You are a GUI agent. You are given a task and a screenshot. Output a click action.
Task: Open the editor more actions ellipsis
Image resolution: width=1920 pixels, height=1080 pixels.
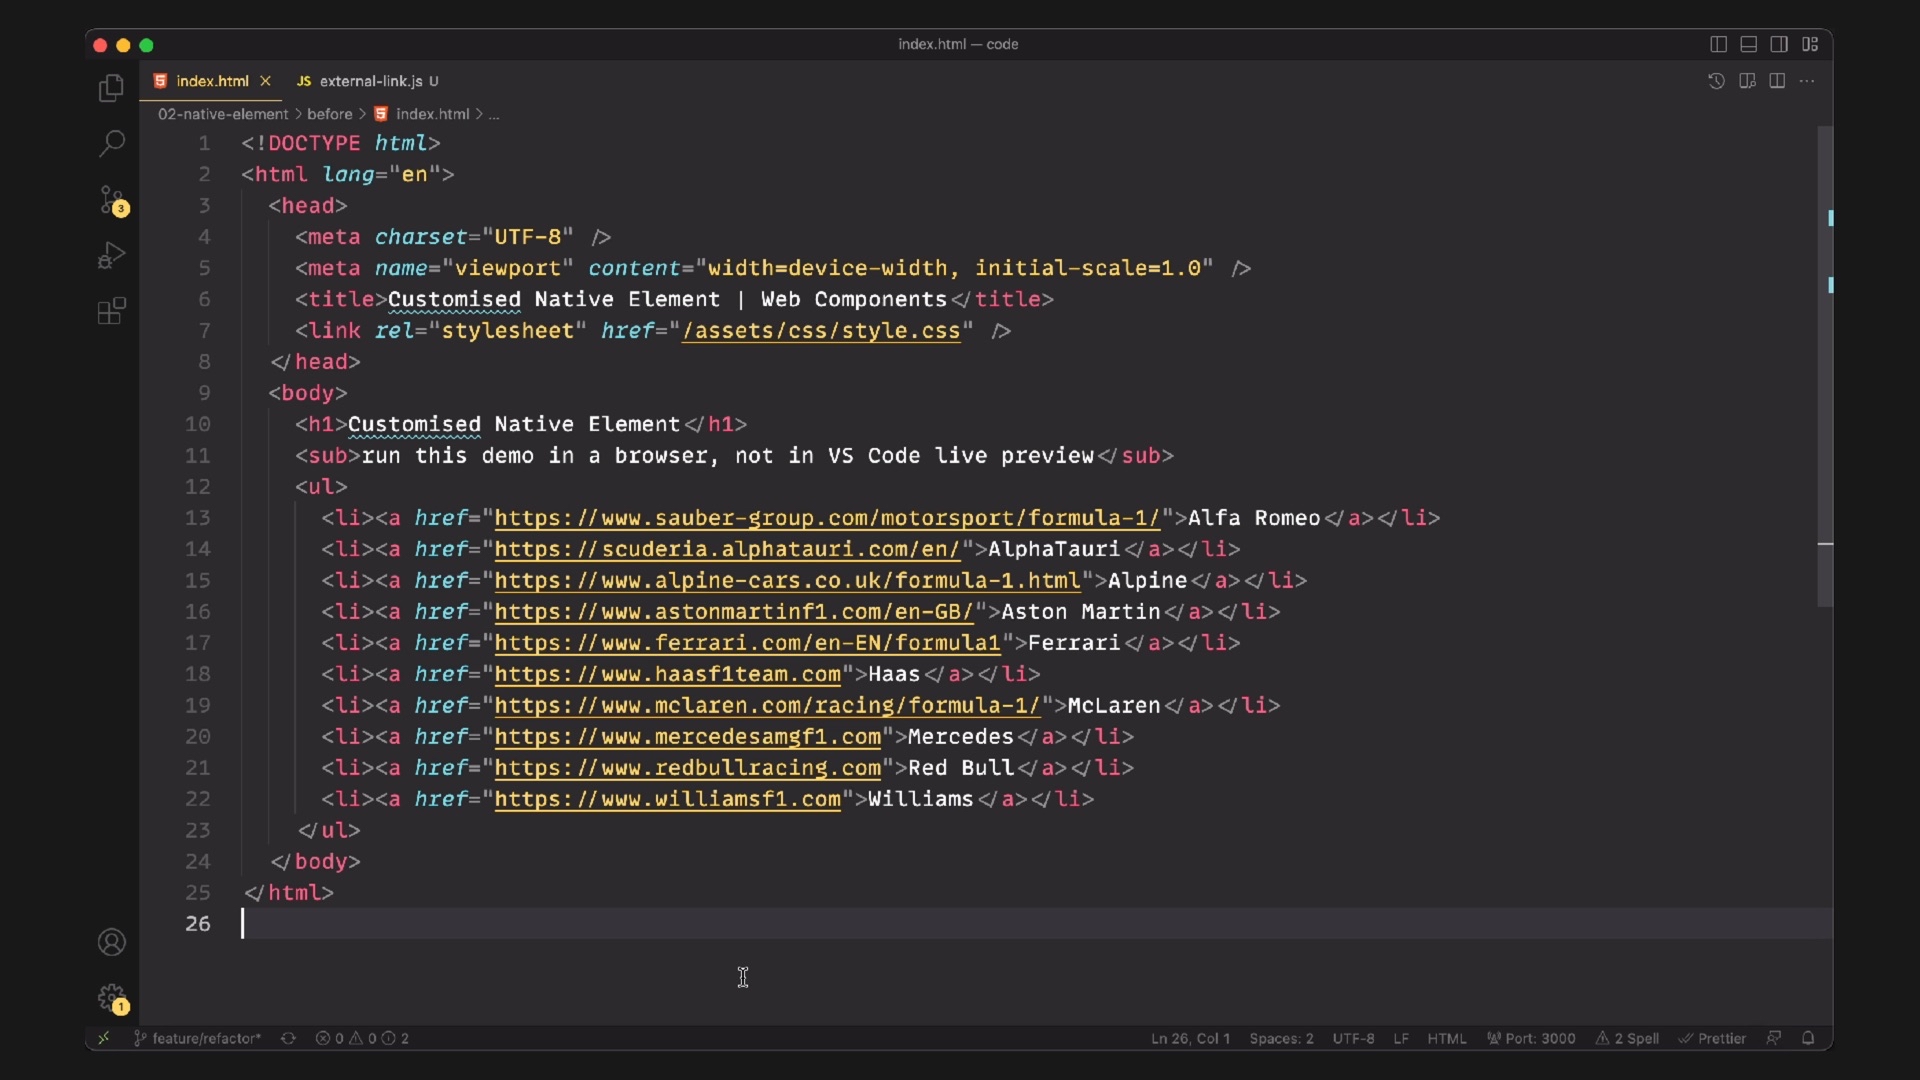pos(1807,81)
